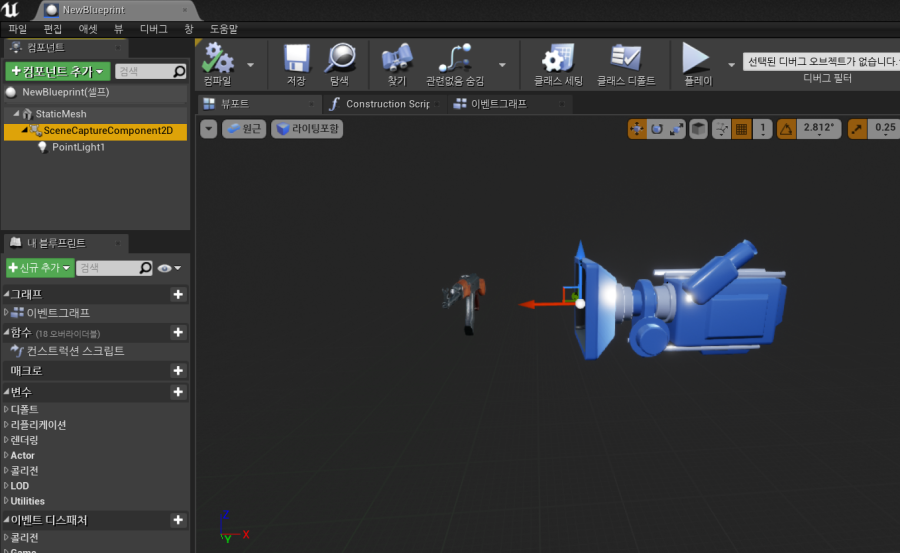Screen dimensions: 900x553
Task: Add new 이벤트 디스패처 with plus button
Action: (x=178, y=520)
